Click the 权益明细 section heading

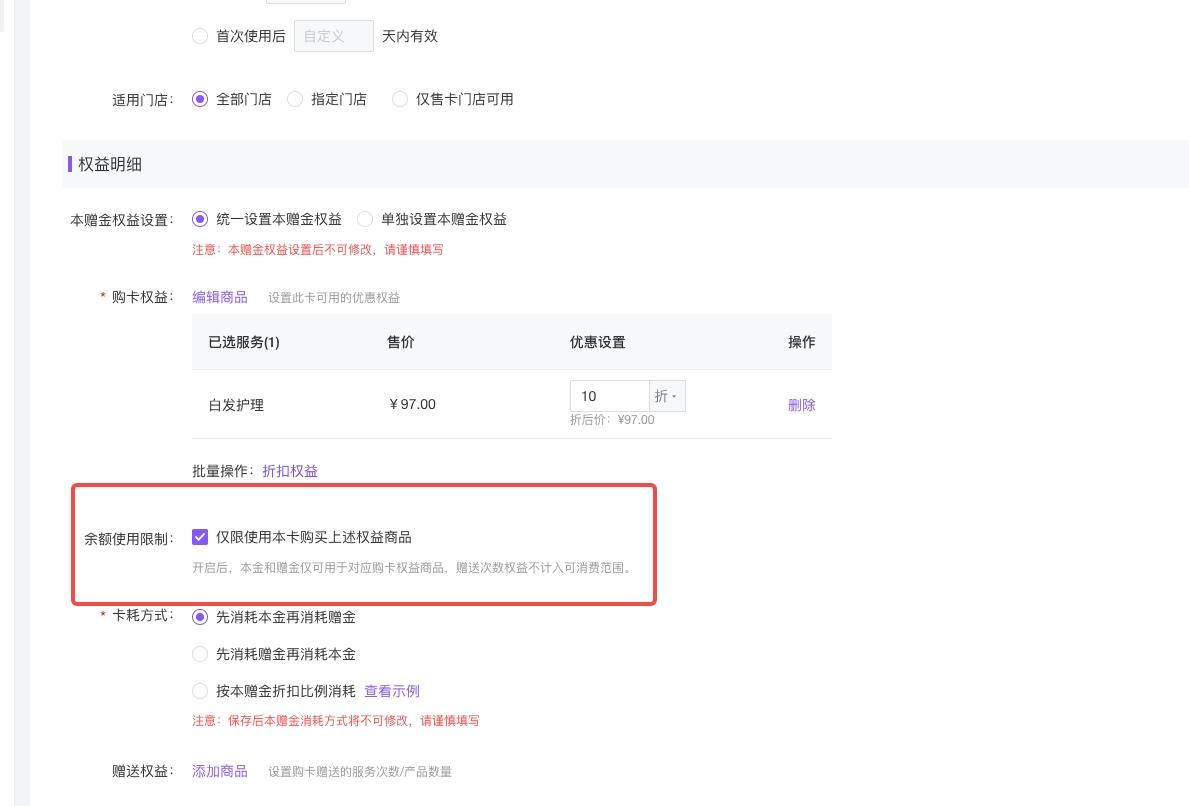click(x=110, y=164)
